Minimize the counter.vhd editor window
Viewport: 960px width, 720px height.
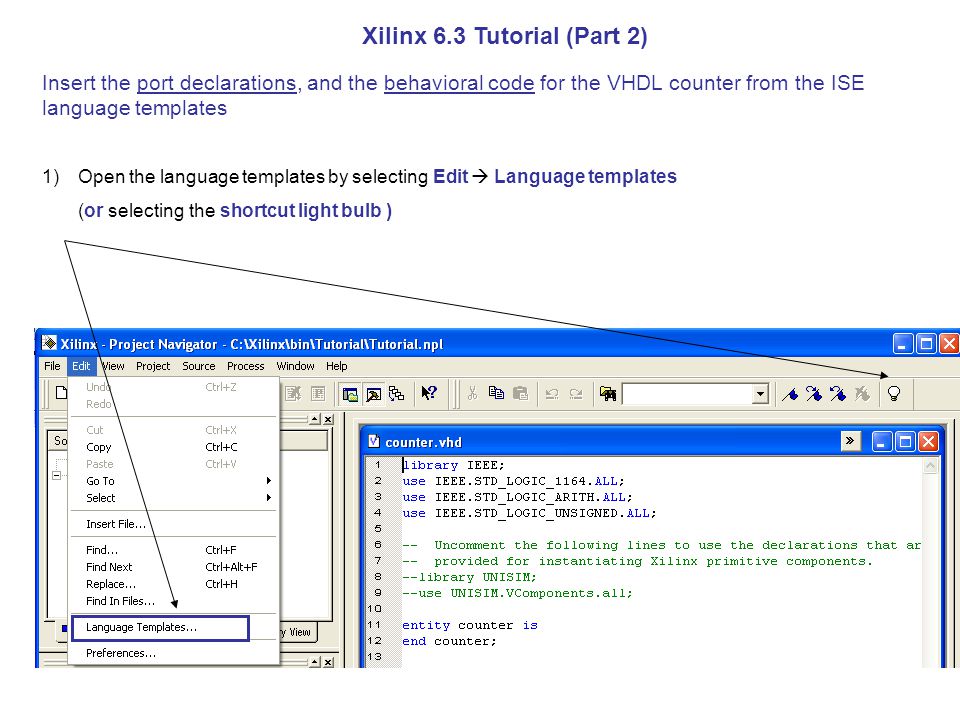coord(882,441)
